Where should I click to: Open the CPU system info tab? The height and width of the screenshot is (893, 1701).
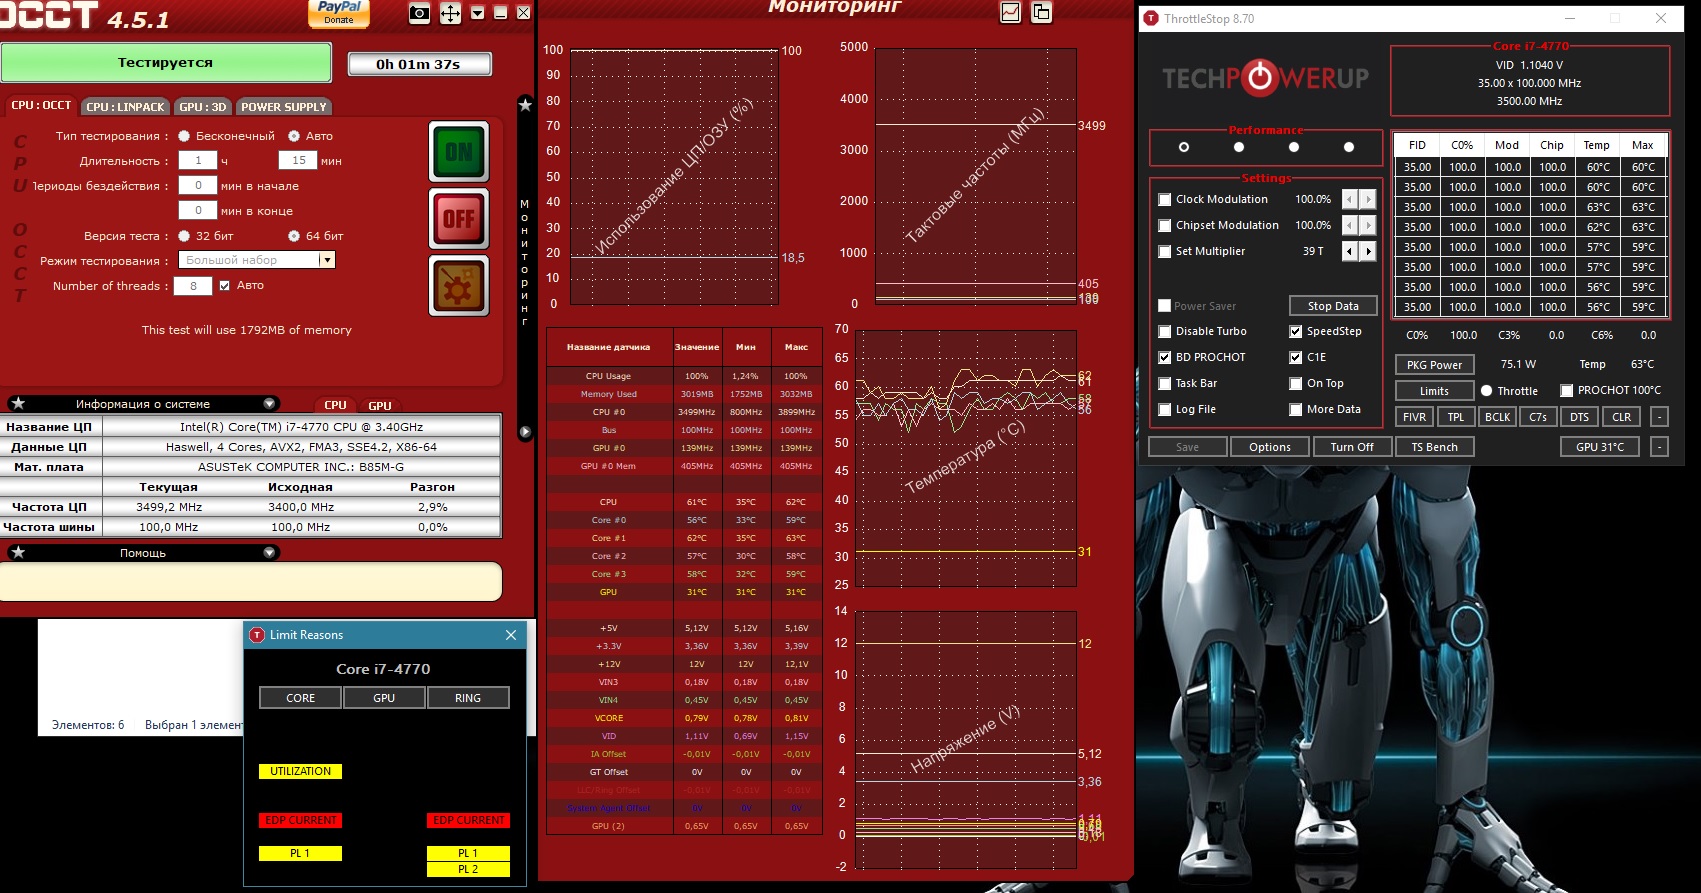335,405
